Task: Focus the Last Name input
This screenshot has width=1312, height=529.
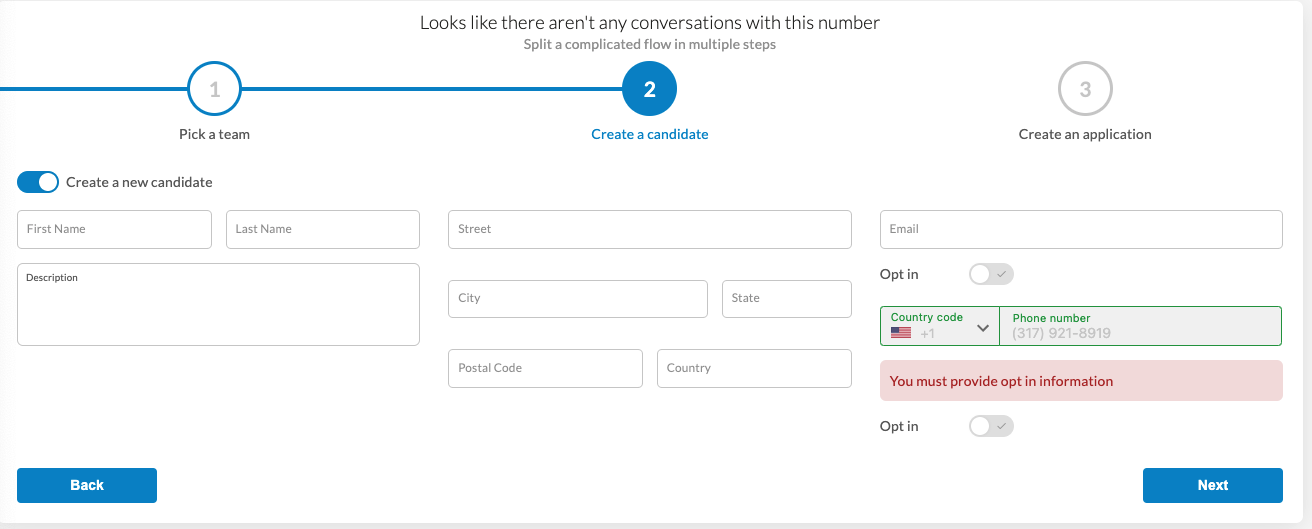Action: [x=322, y=229]
